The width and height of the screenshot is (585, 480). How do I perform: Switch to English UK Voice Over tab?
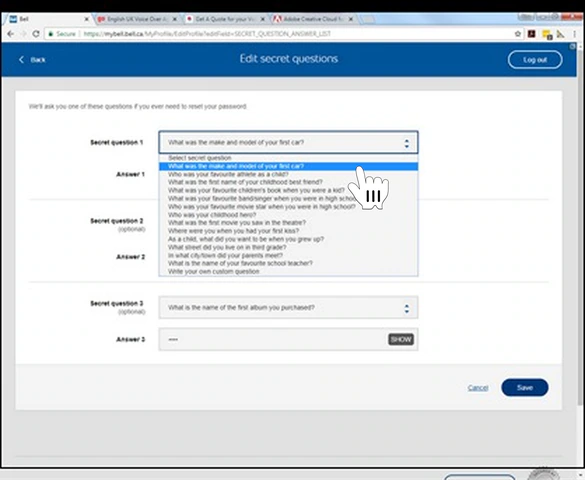[x=136, y=19]
